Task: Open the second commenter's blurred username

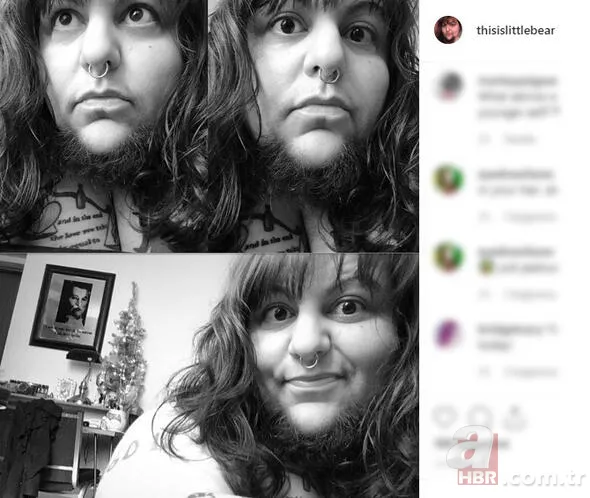Action: point(514,174)
